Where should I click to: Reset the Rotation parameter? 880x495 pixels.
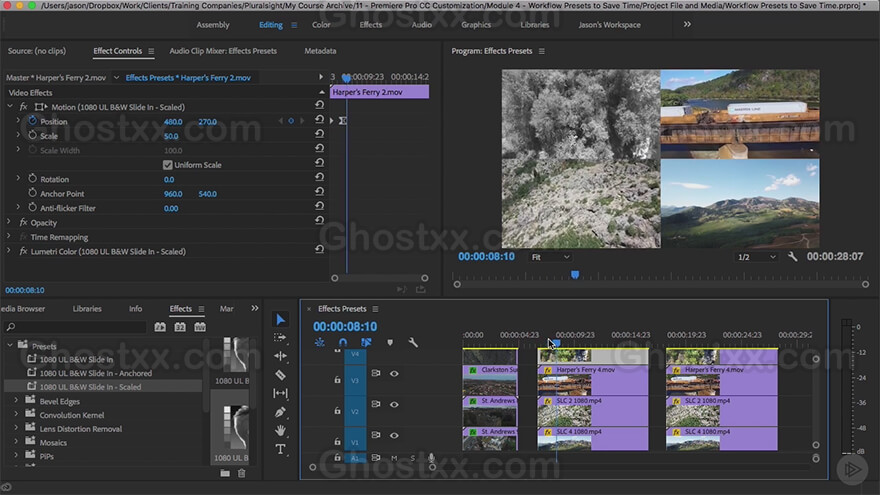[319, 177]
